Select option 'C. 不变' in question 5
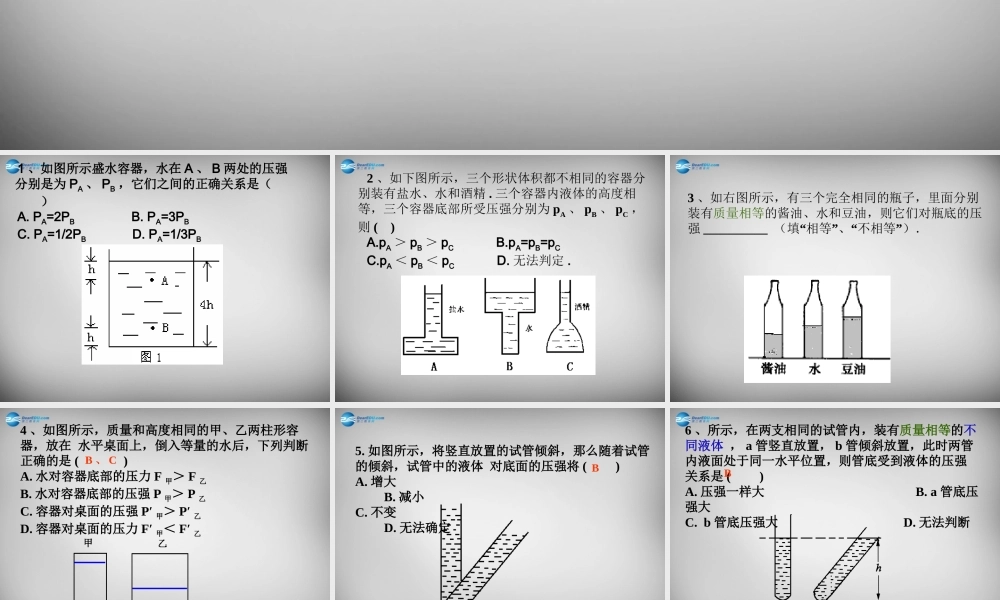The image size is (1000, 600). 376,512
